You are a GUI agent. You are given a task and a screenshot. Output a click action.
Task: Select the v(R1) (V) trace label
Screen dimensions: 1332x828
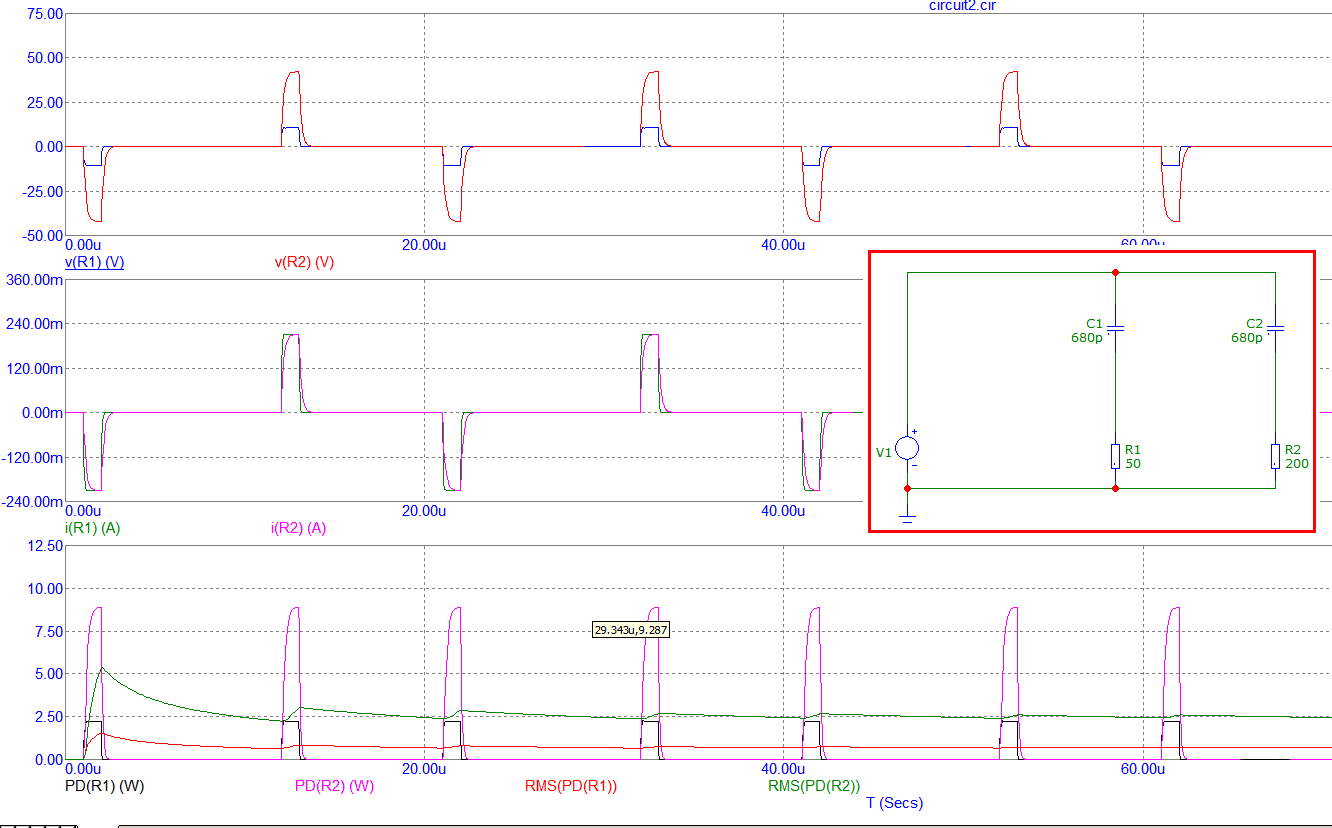point(94,263)
